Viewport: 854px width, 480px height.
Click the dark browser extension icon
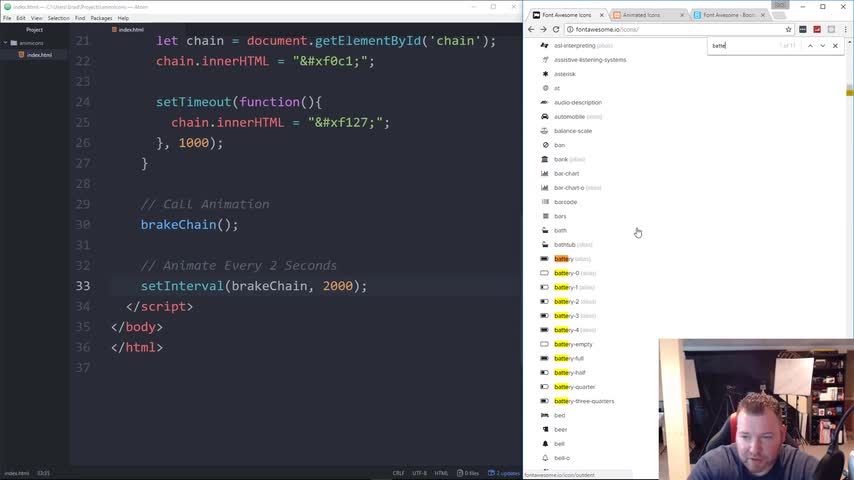pyautogui.click(x=803, y=29)
